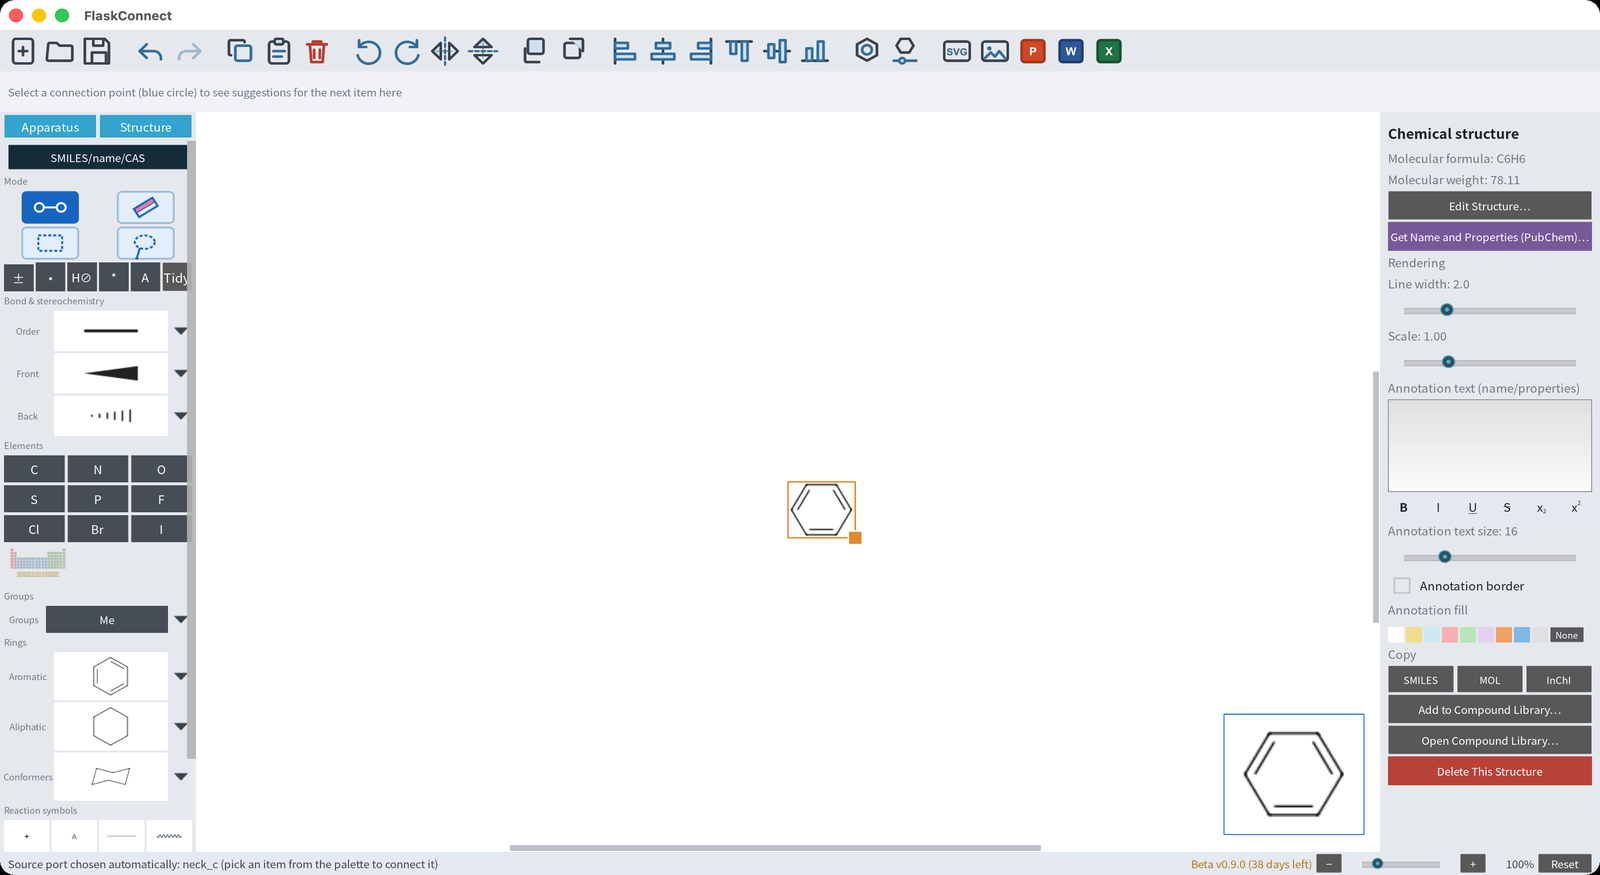Select the bond drawing mode
1600x875 pixels.
50,207
